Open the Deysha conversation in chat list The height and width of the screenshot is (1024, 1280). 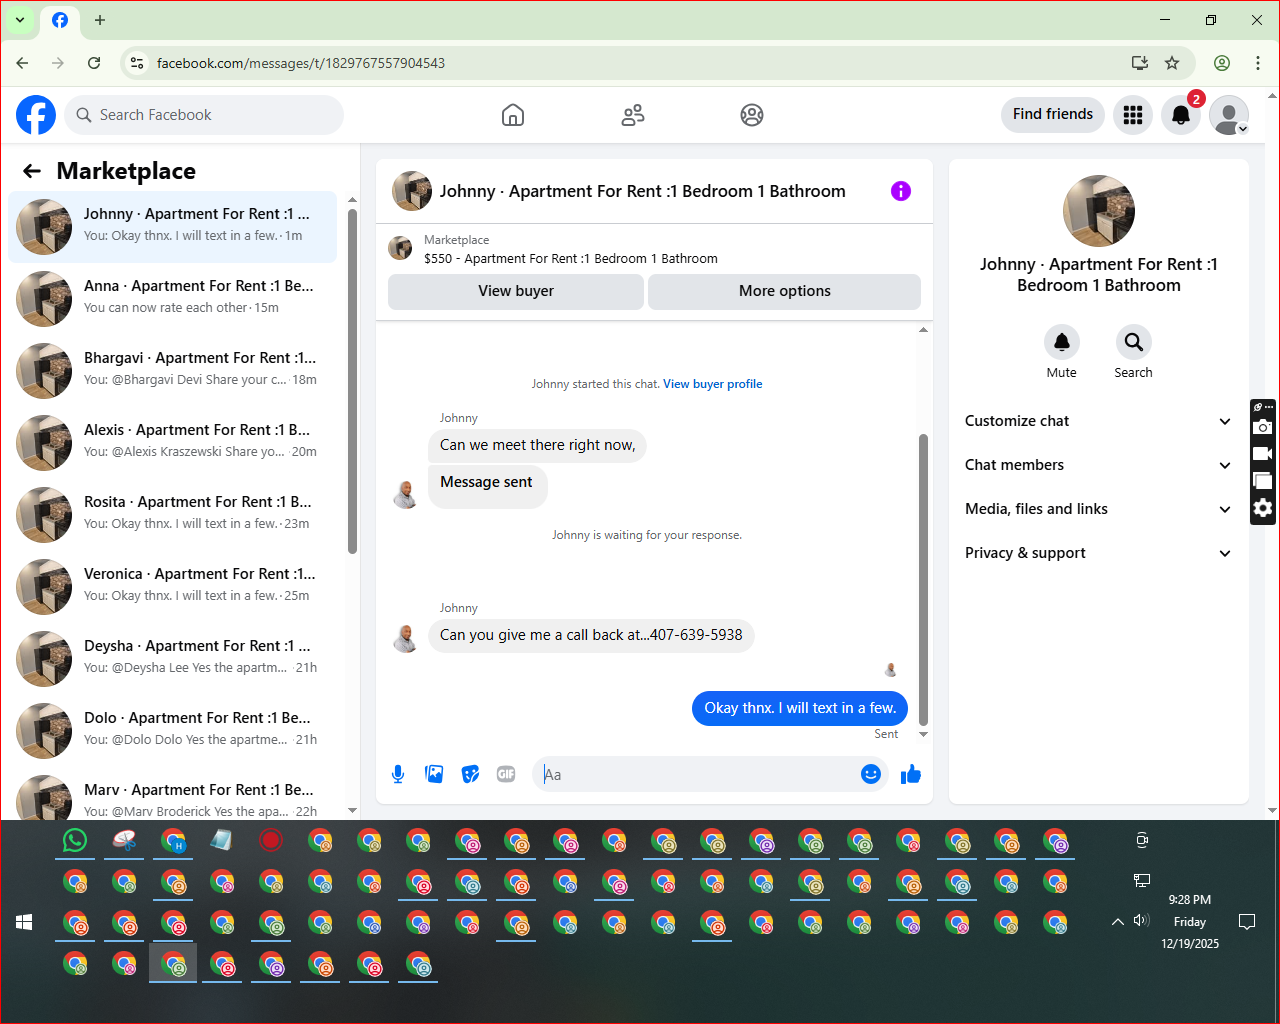coord(173,659)
